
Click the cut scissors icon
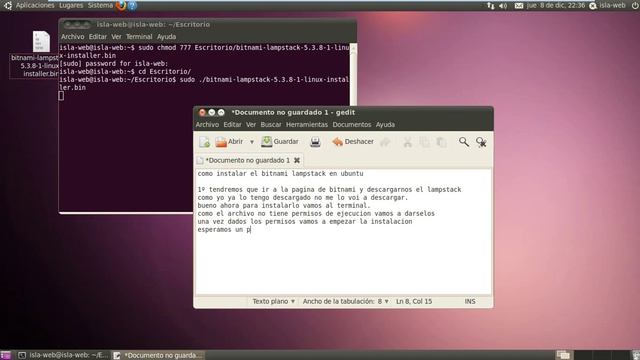click(407, 142)
